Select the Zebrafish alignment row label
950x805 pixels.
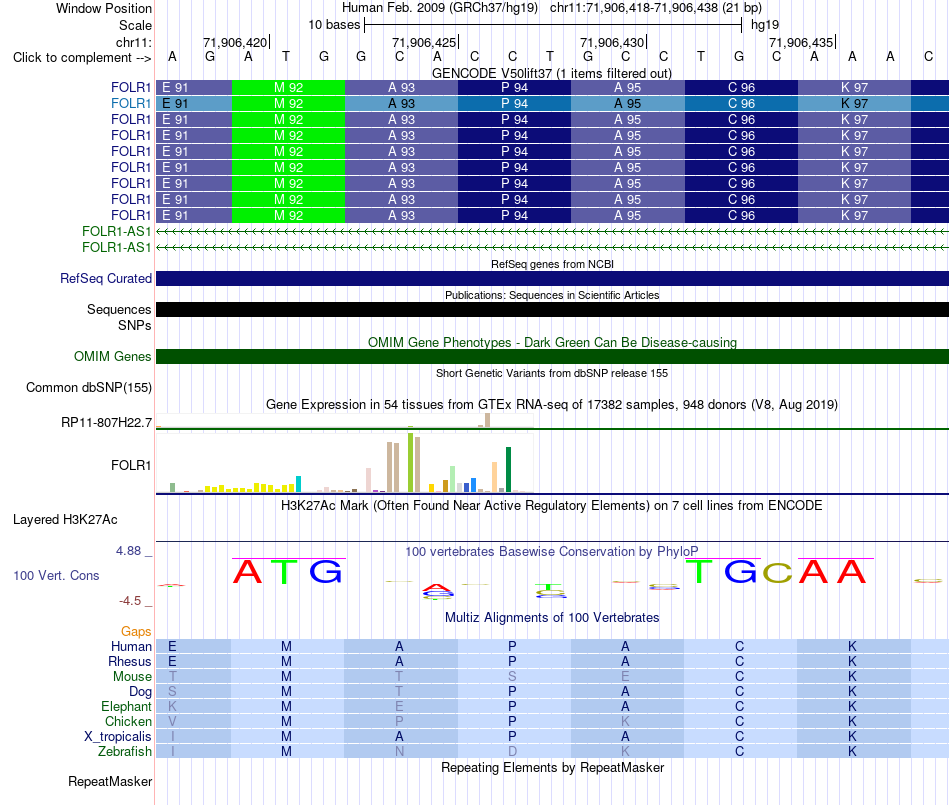pyautogui.click(x=125, y=751)
